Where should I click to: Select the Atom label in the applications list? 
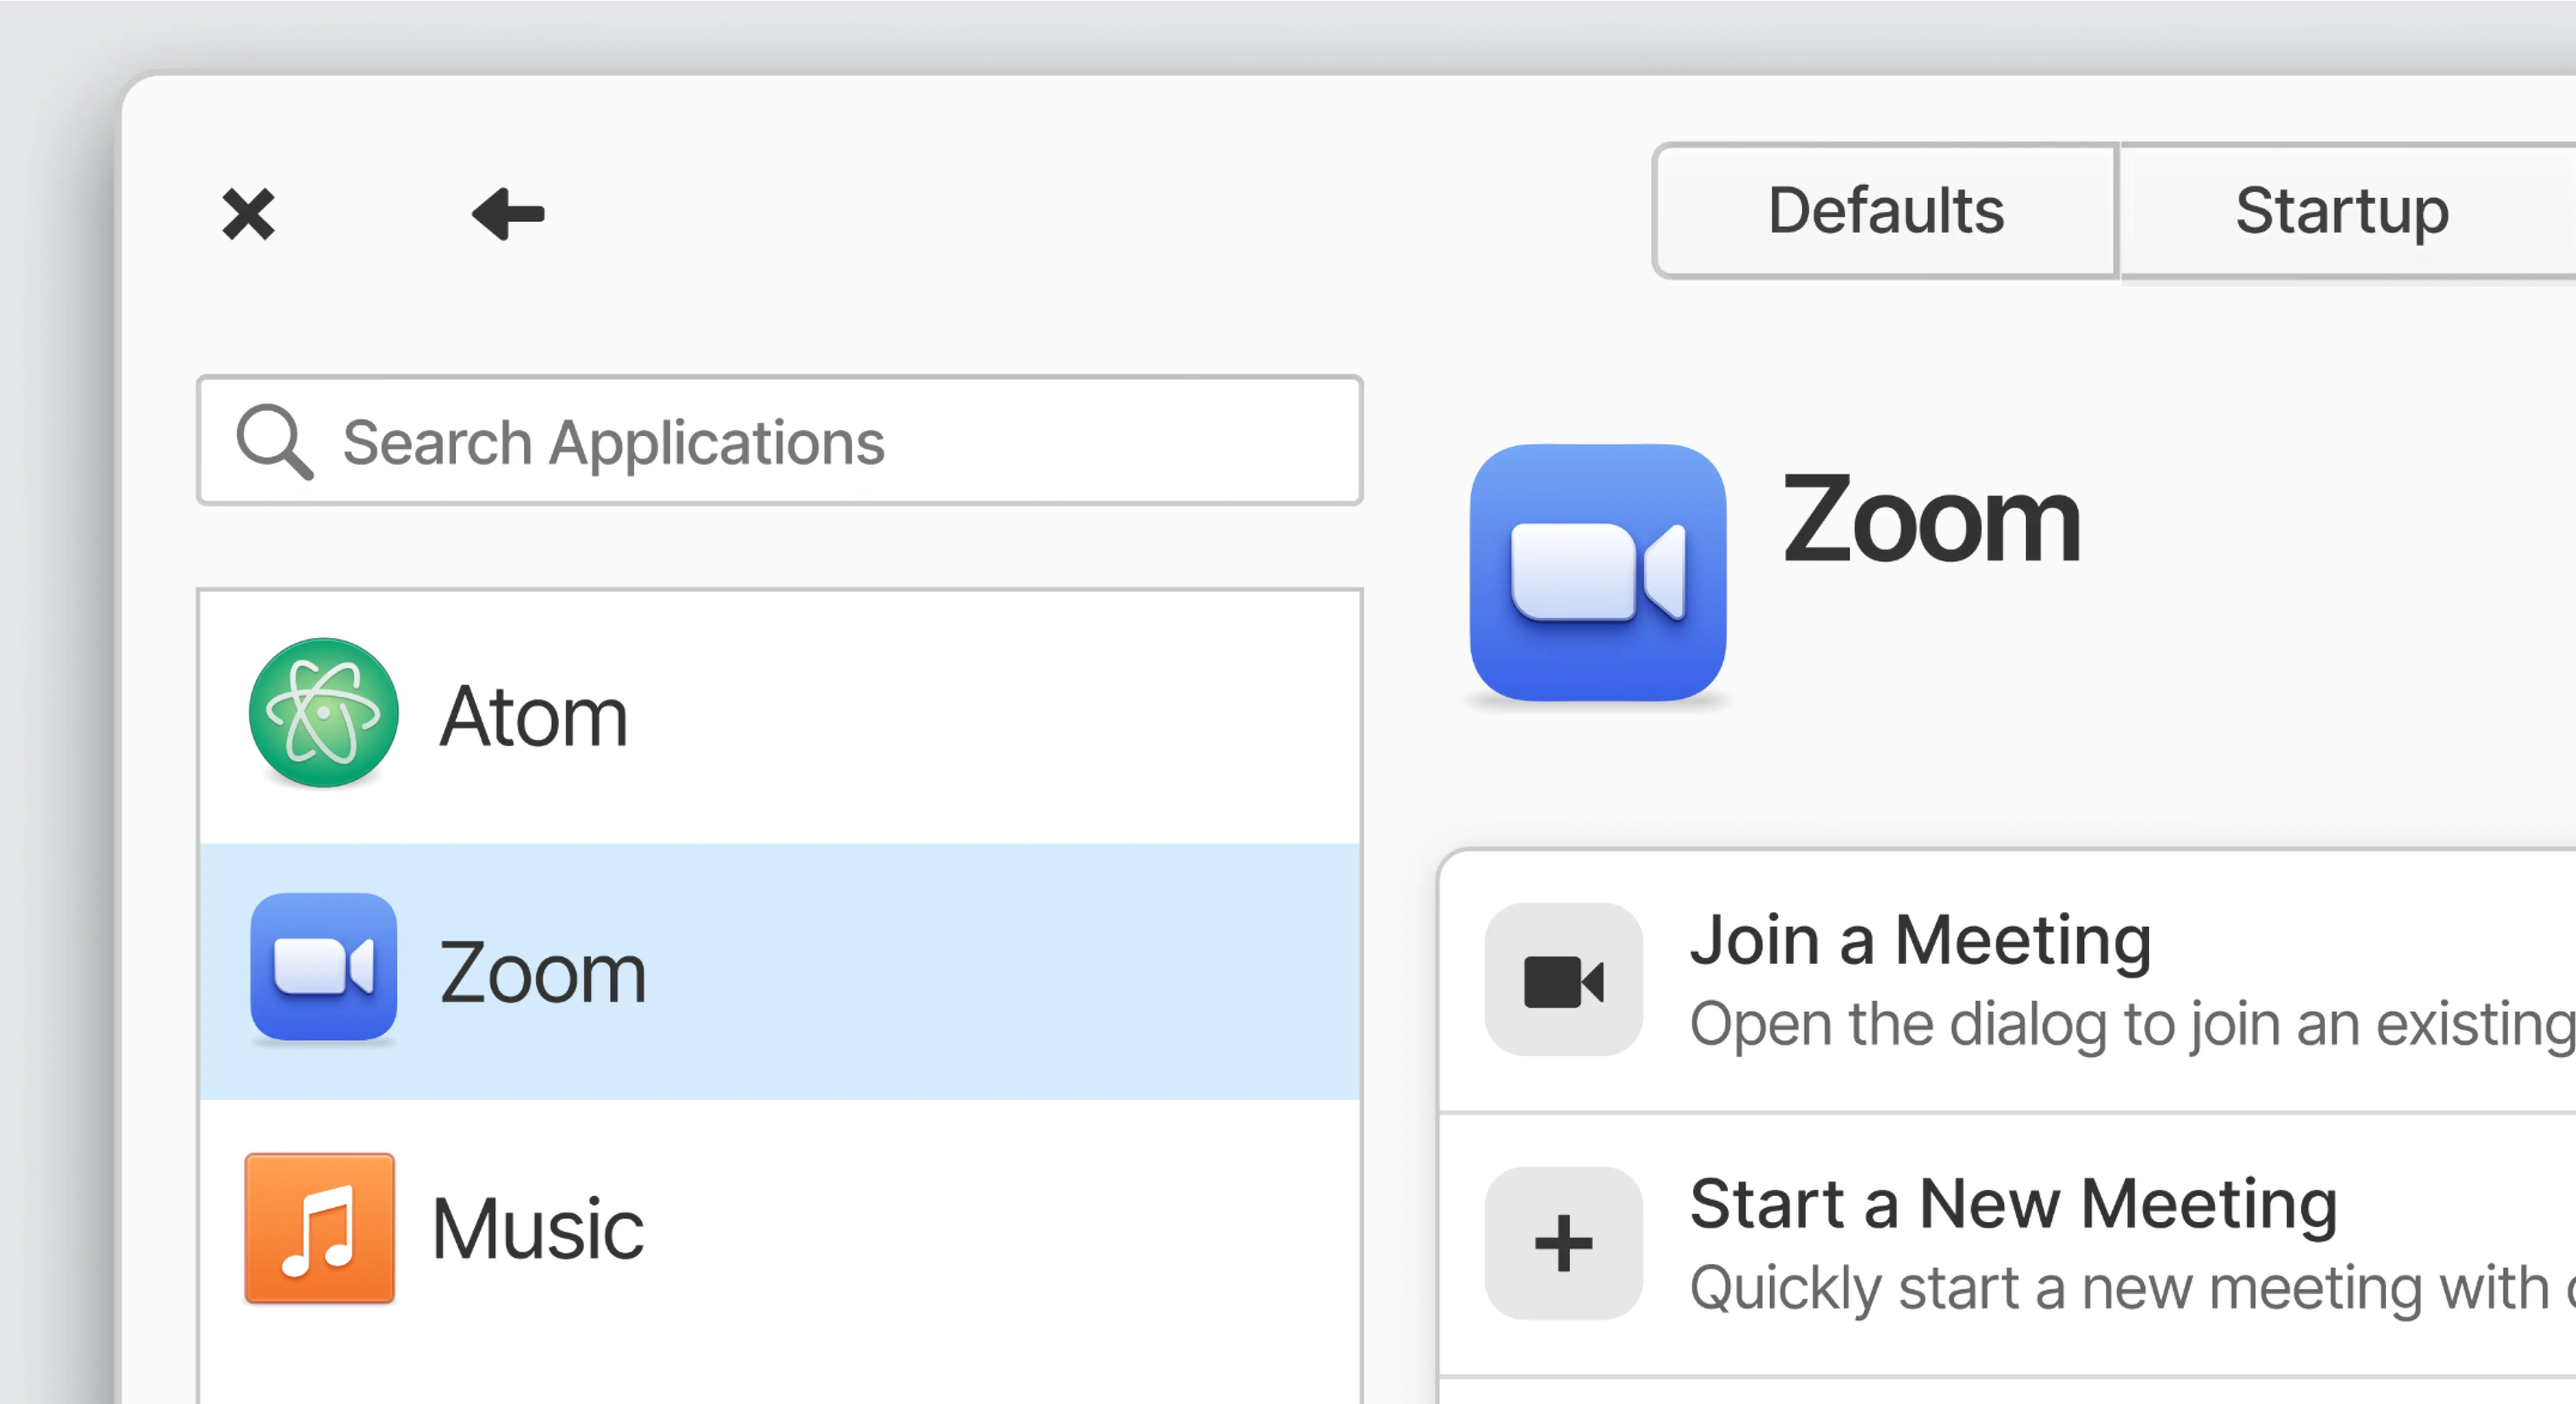(x=534, y=716)
